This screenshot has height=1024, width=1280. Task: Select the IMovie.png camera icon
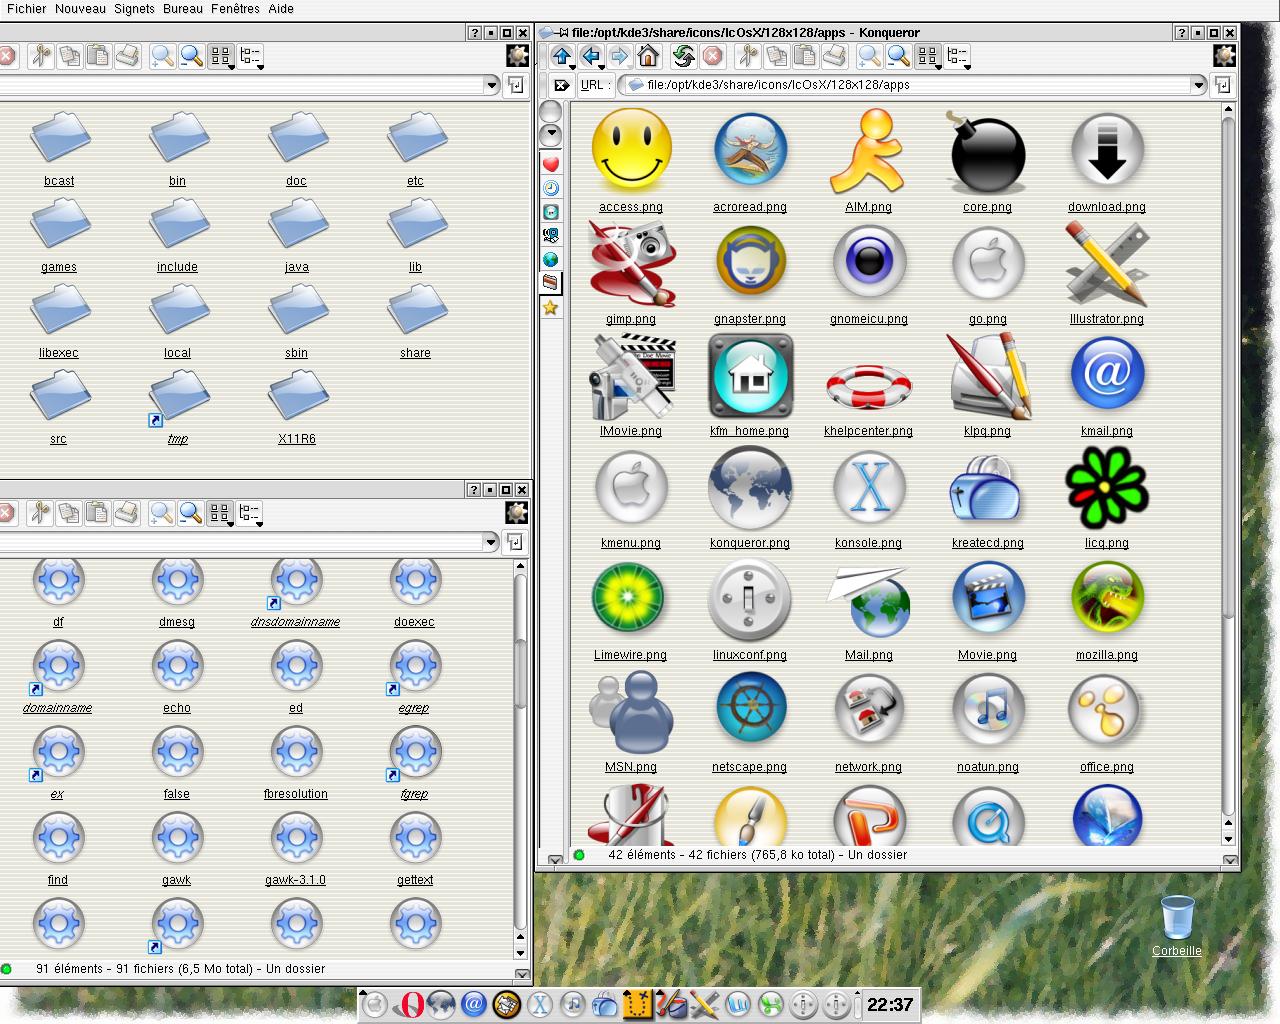[631, 376]
